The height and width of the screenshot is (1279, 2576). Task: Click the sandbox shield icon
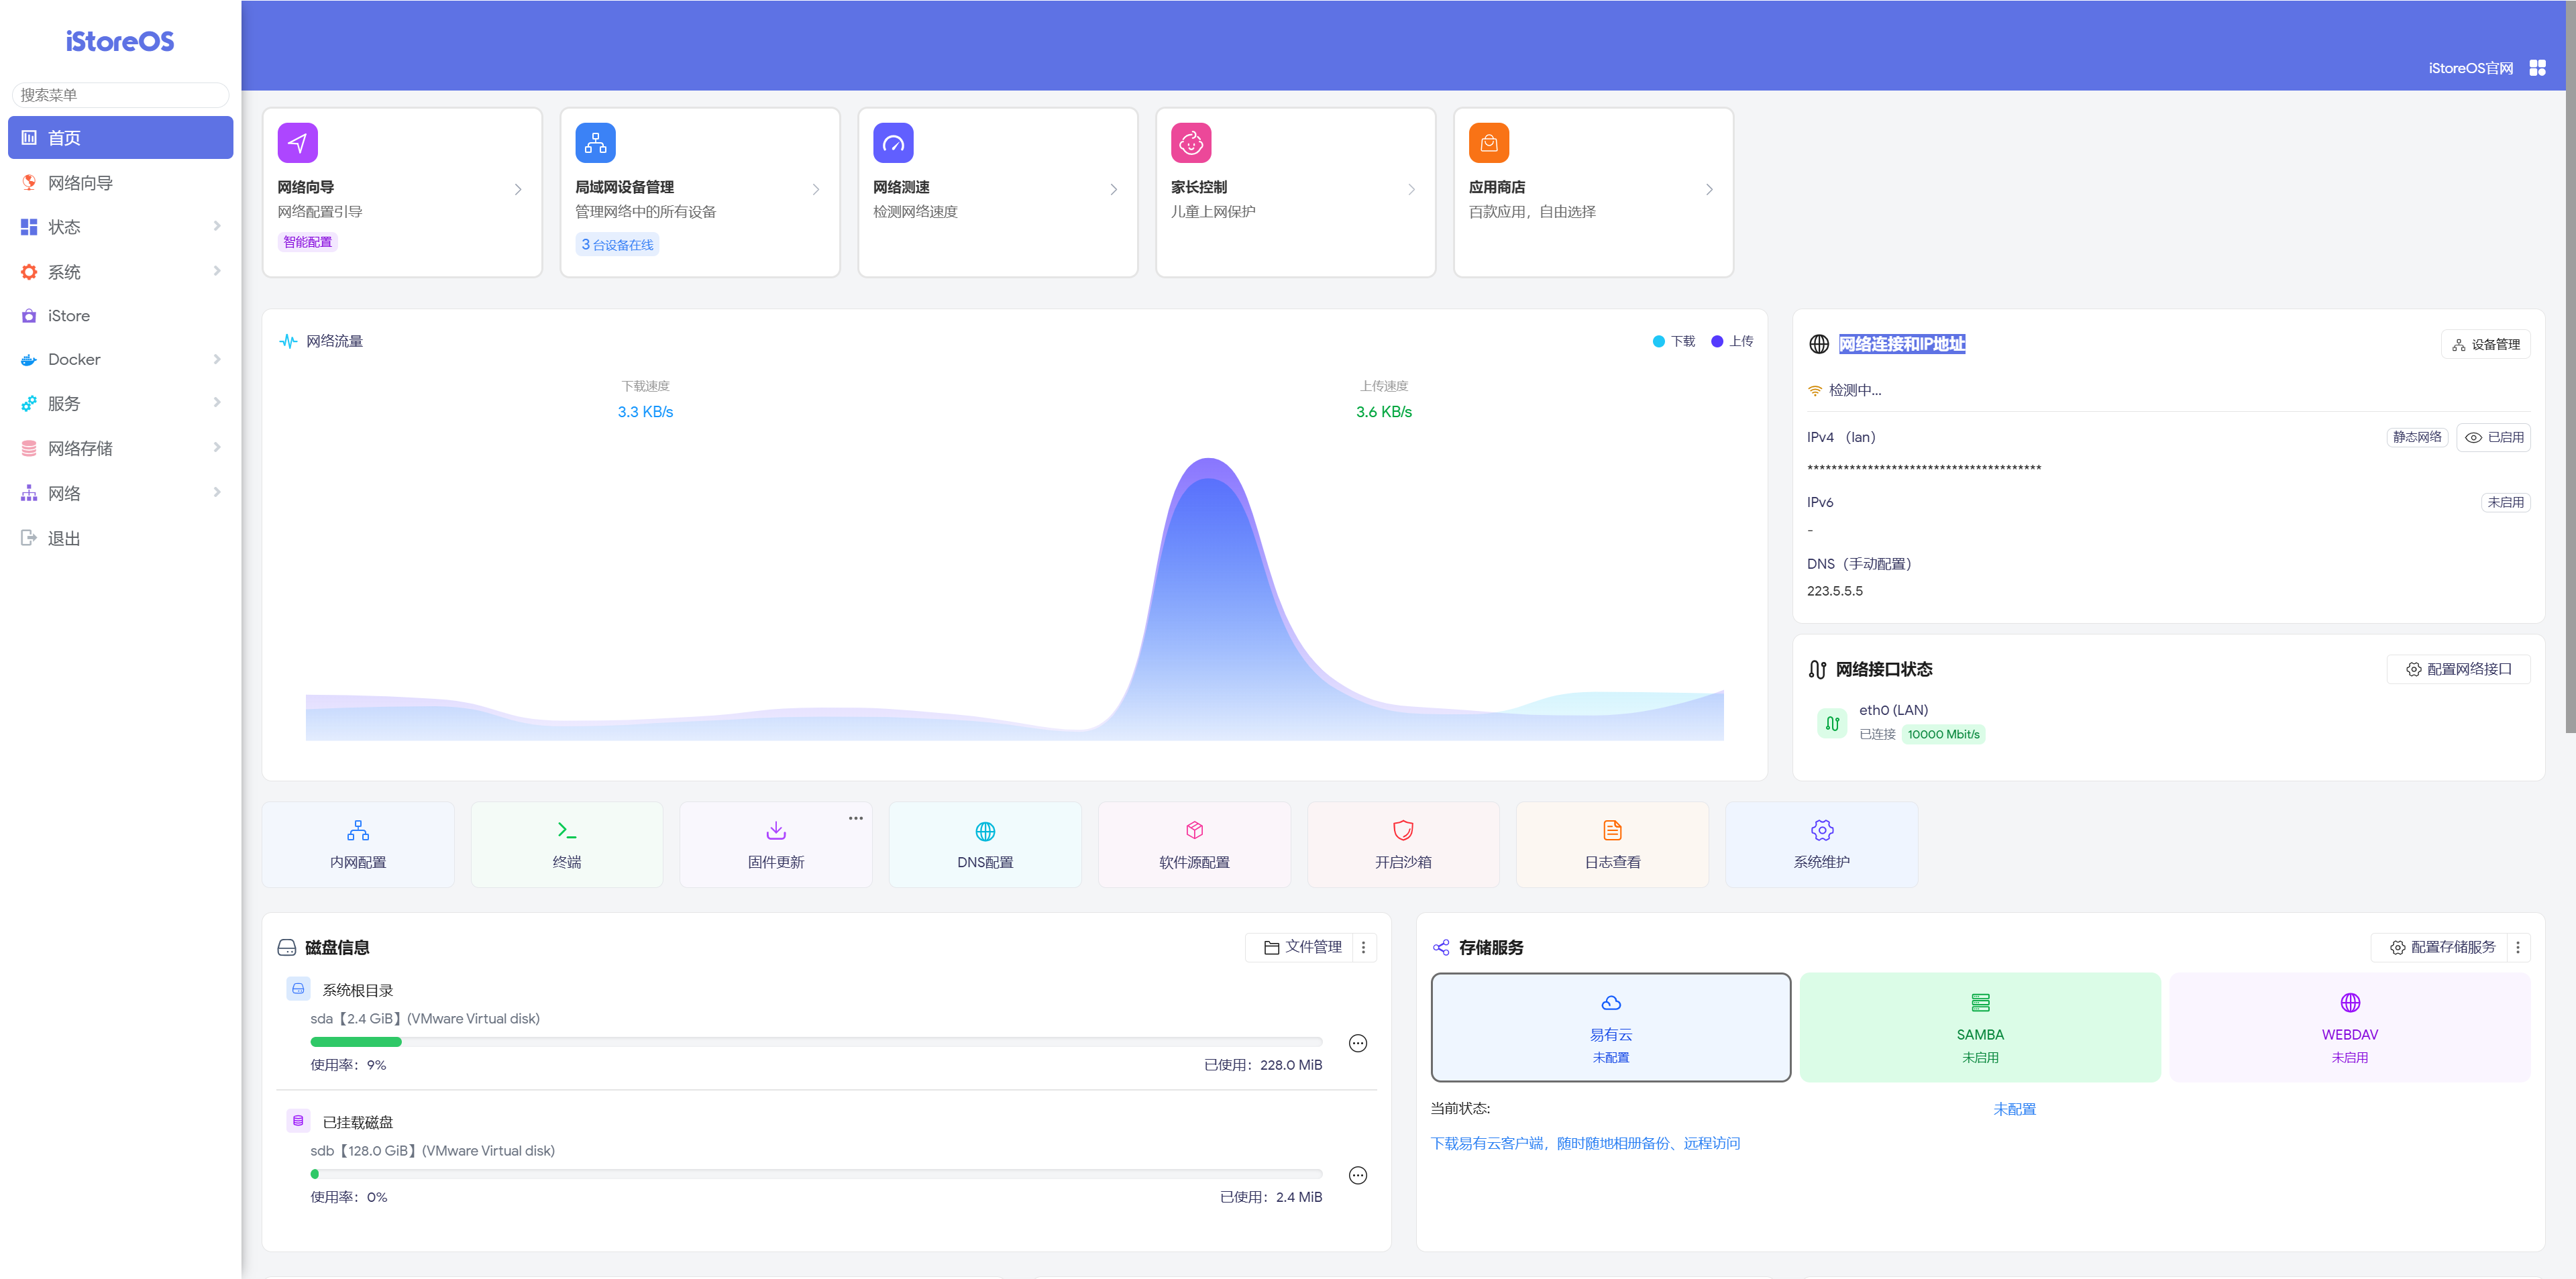coord(1402,830)
